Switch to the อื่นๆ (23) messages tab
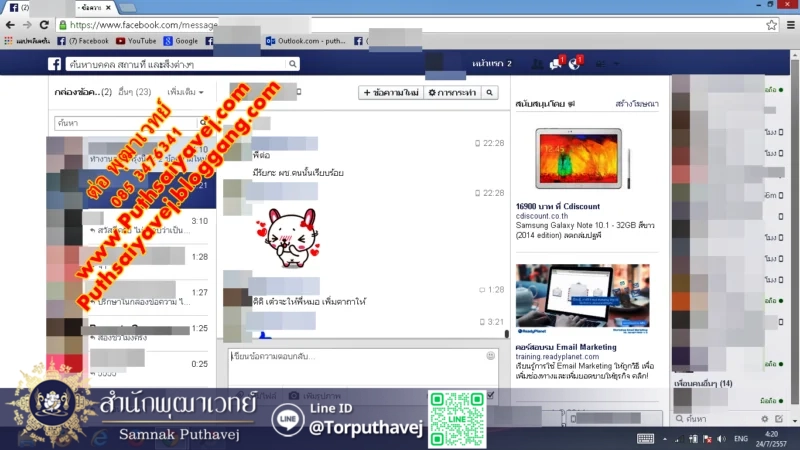 tap(134, 93)
